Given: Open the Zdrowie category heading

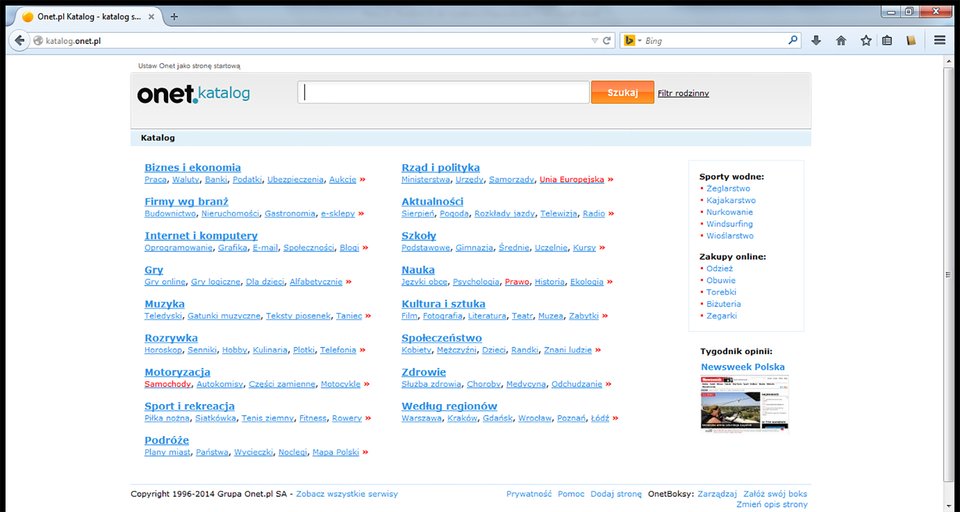Looking at the screenshot, I should coord(424,372).
